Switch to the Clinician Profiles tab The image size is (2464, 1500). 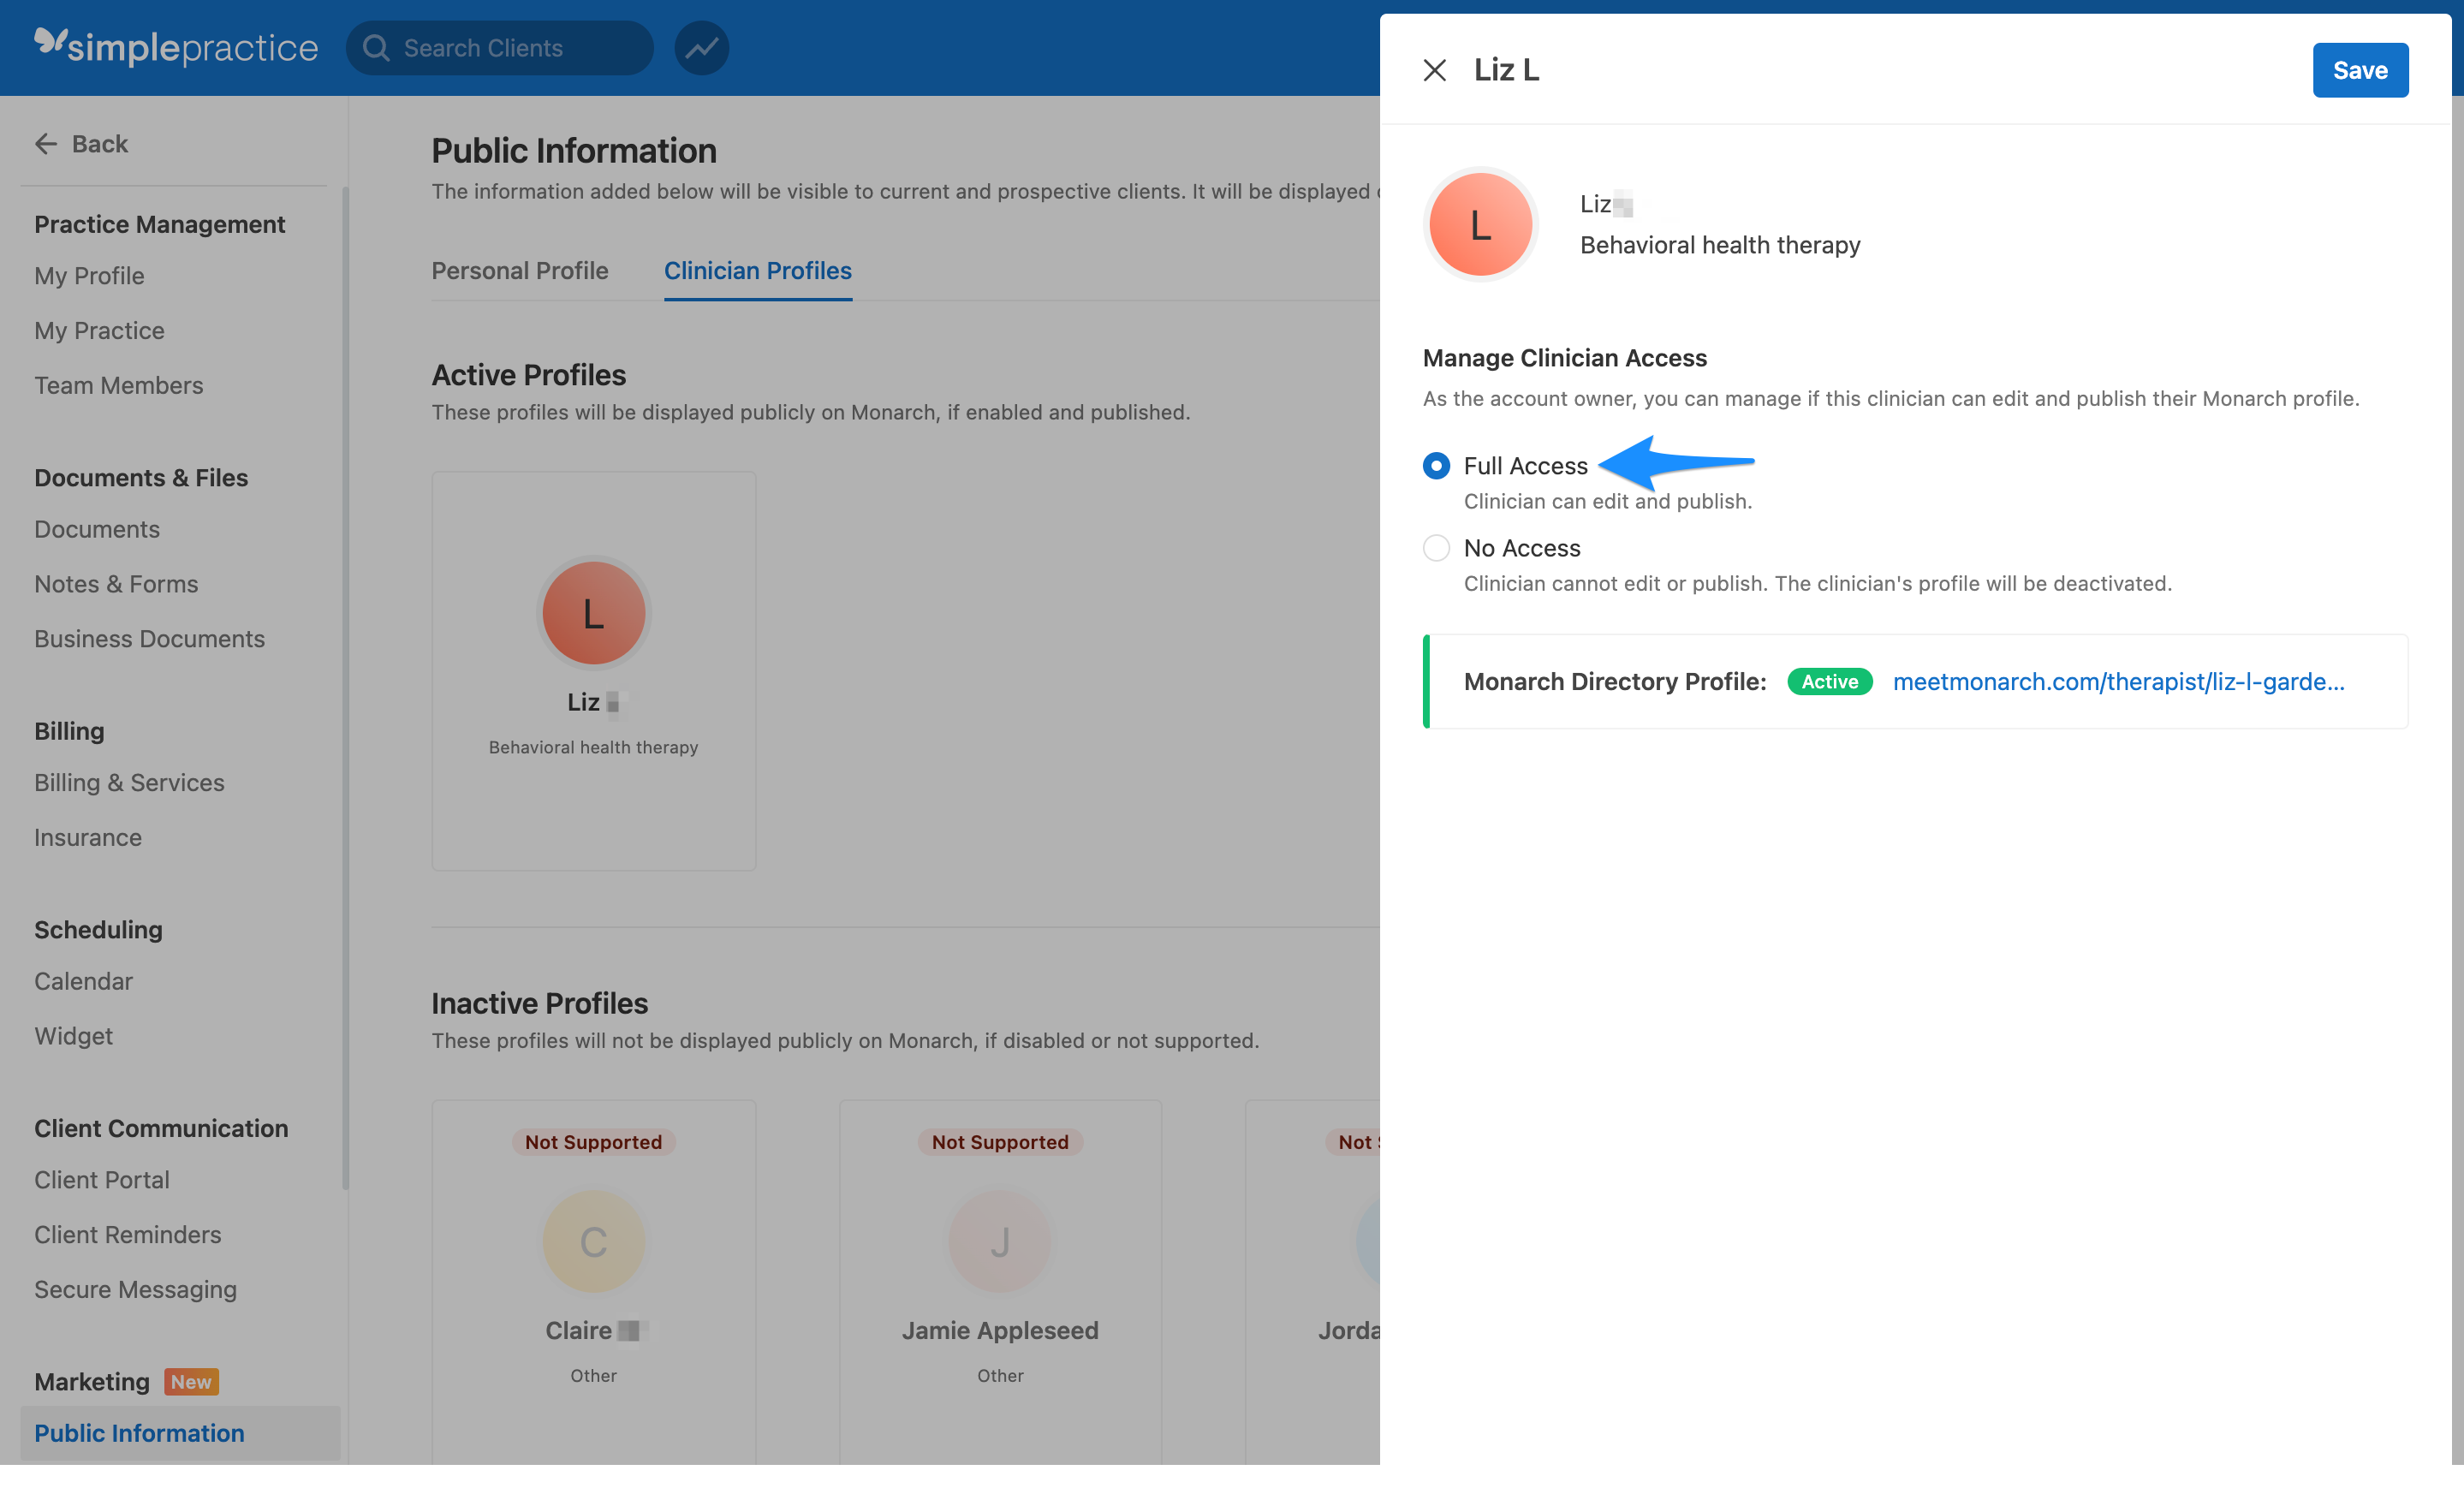(757, 270)
